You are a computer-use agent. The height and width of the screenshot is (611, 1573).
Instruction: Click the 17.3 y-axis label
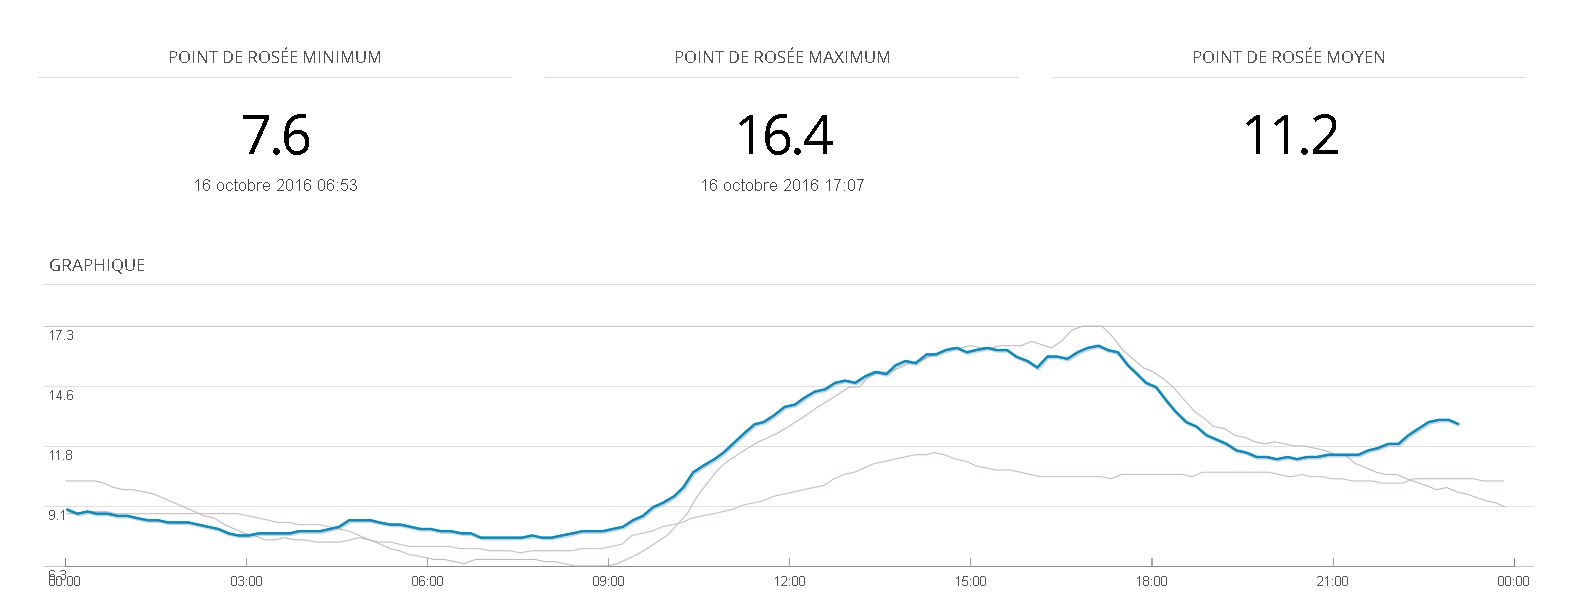[62, 335]
